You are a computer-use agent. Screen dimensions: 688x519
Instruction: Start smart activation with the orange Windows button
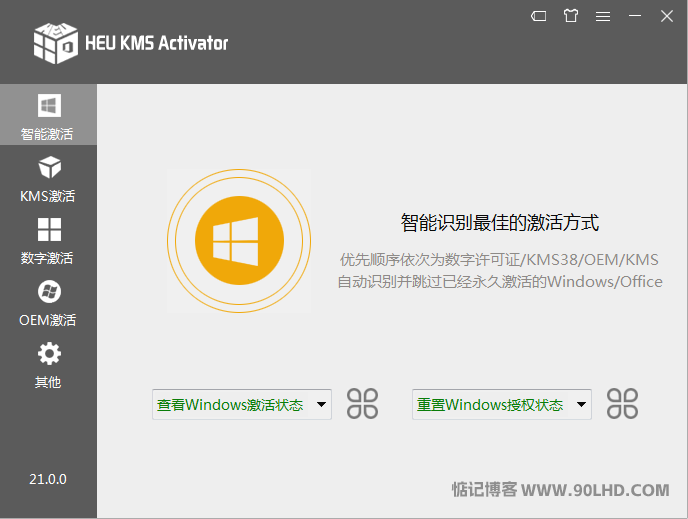pos(239,241)
